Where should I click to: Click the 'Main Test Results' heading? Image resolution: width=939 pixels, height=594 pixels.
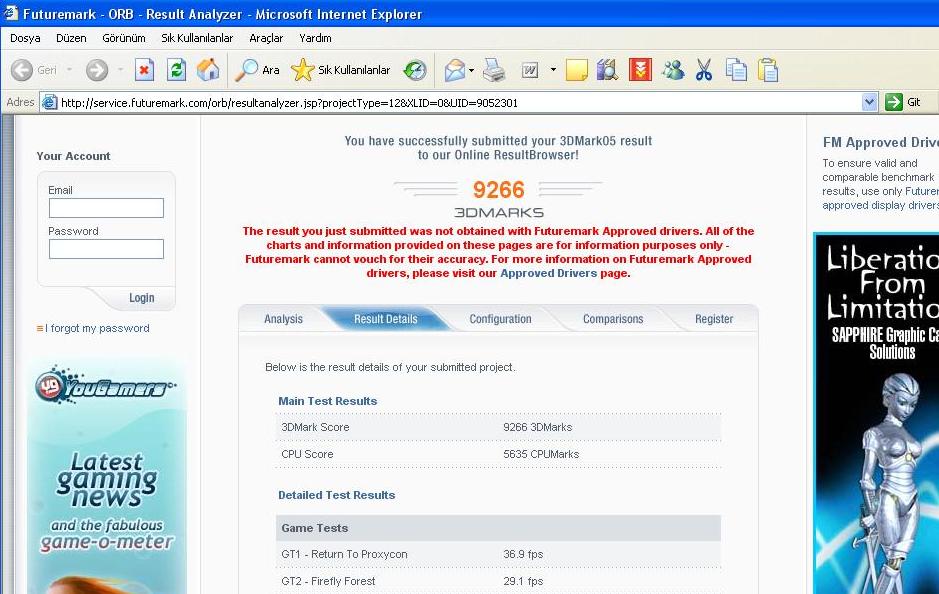pyautogui.click(x=328, y=401)
